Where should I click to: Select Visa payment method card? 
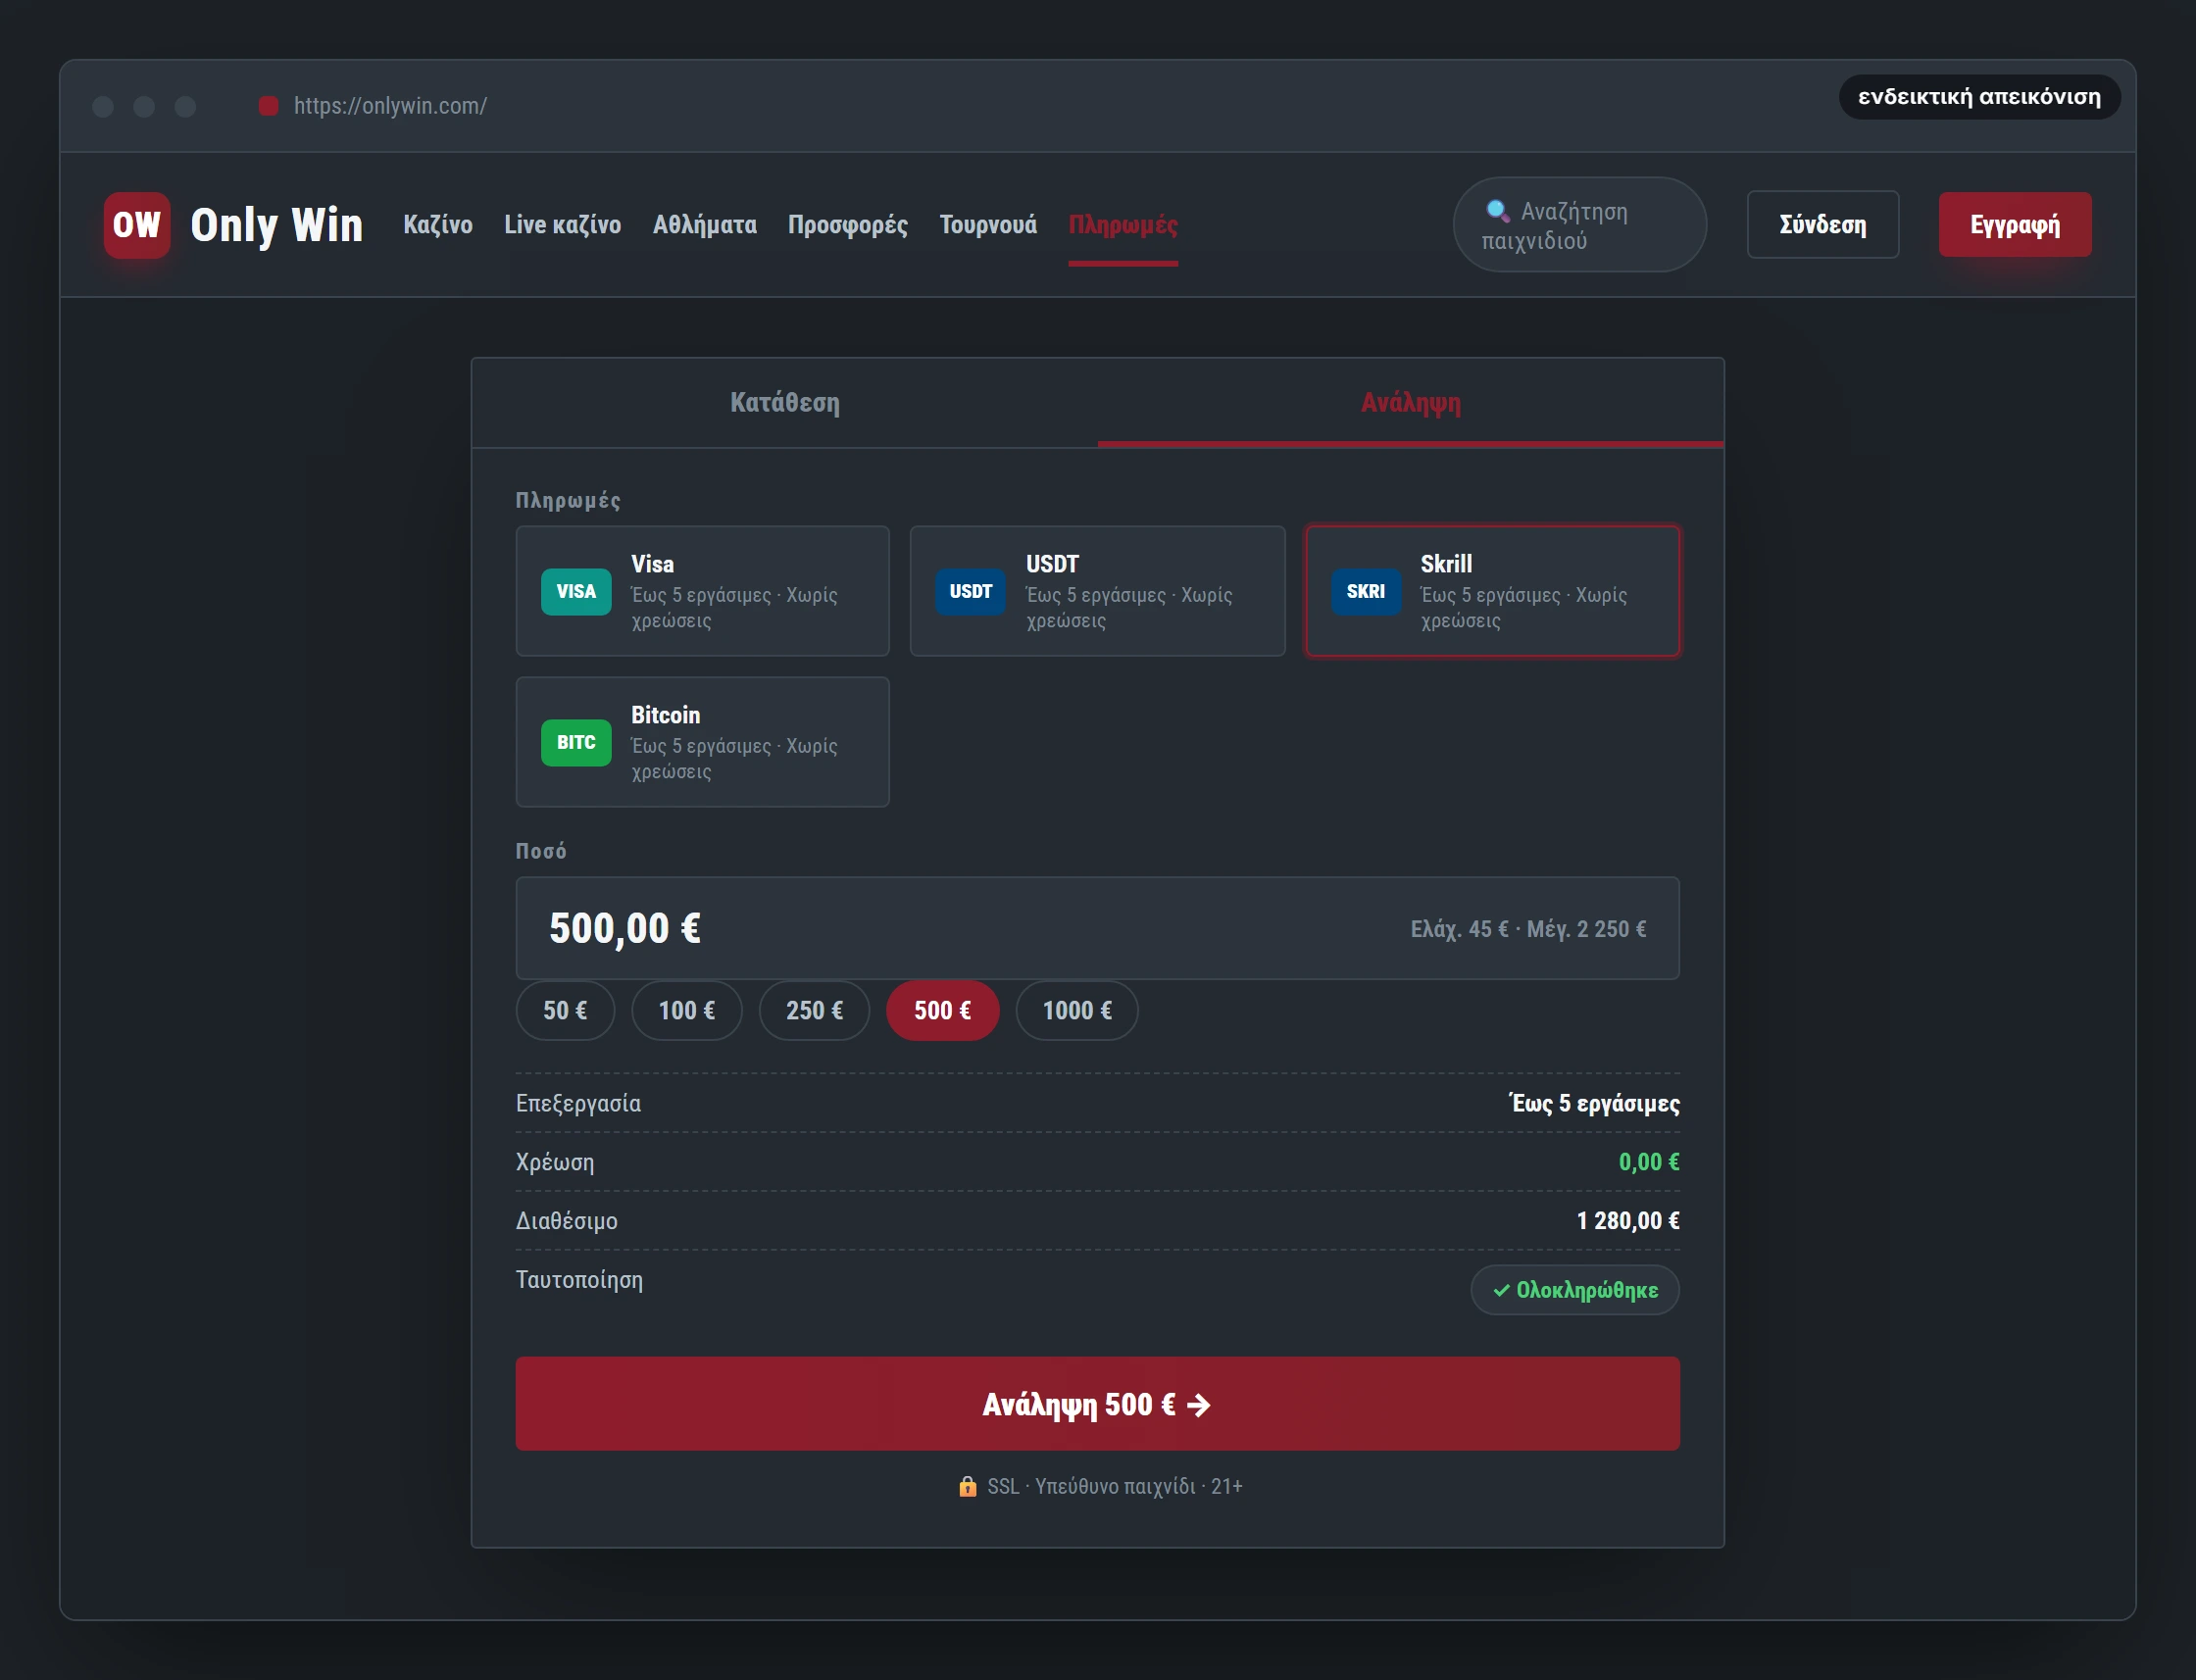[702, 591]
